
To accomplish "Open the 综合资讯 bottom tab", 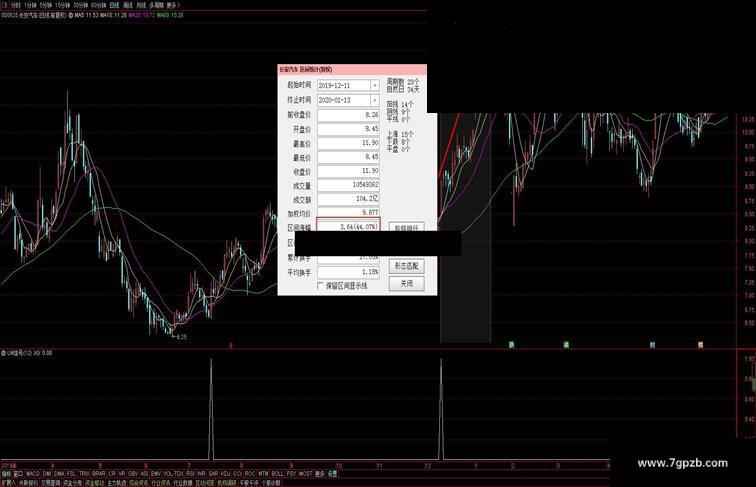I will point(139,482).
